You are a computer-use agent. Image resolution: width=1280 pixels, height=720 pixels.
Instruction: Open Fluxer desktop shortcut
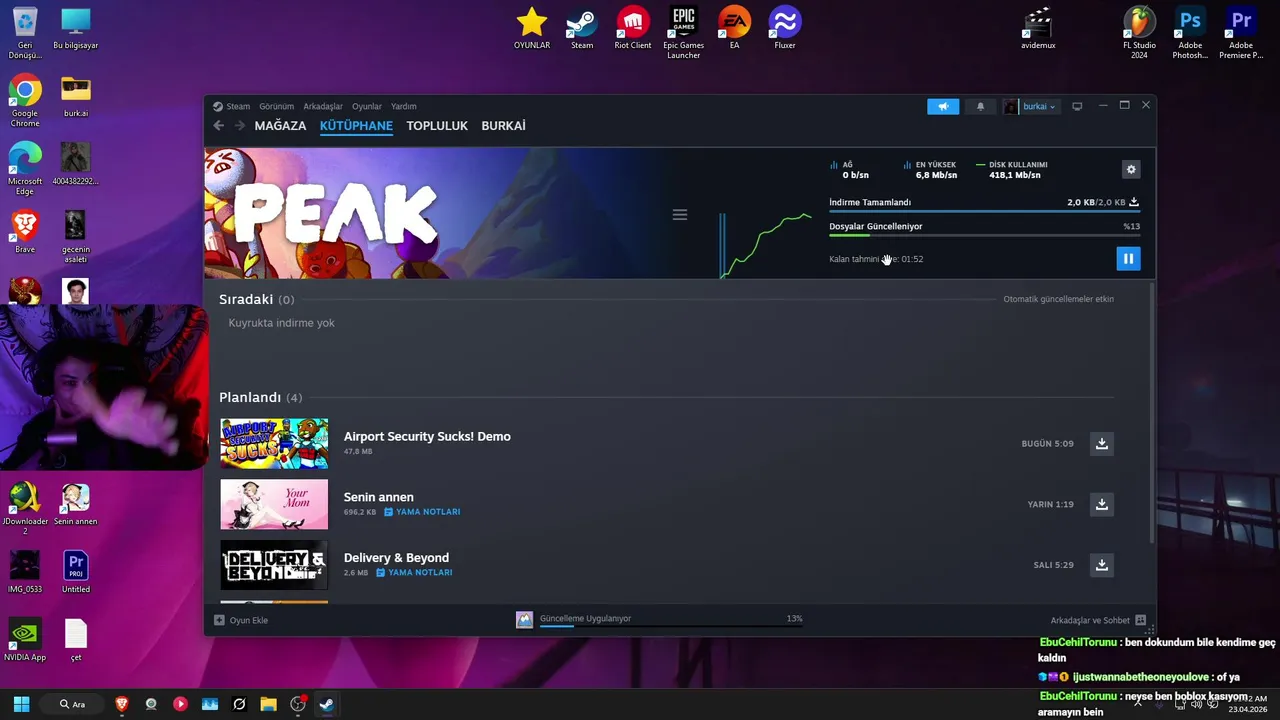pos(785,28)
